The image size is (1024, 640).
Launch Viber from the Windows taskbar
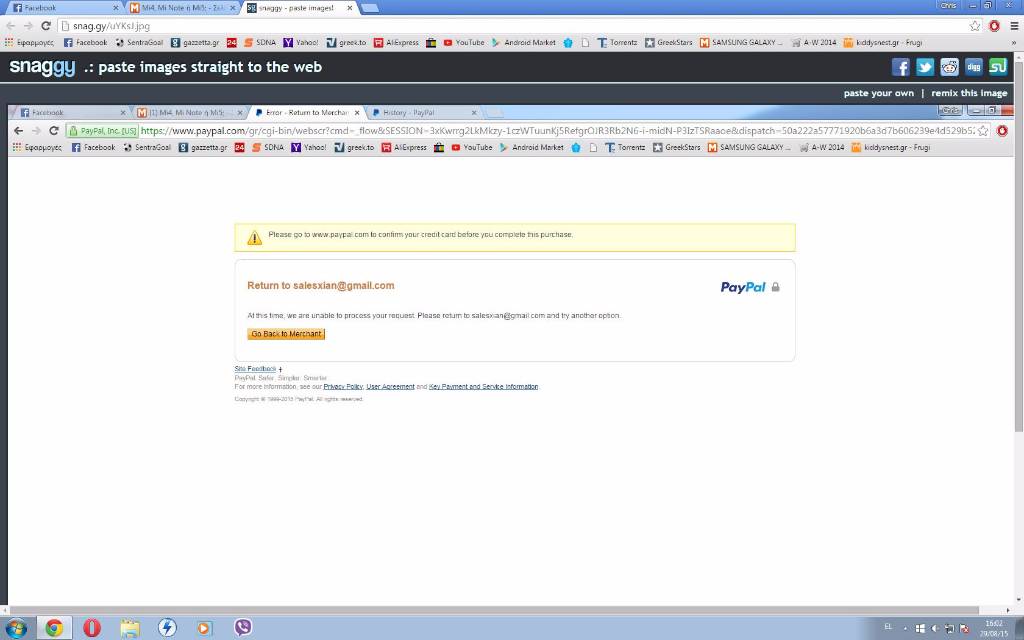pyautogui.click(x=242, y=628)
